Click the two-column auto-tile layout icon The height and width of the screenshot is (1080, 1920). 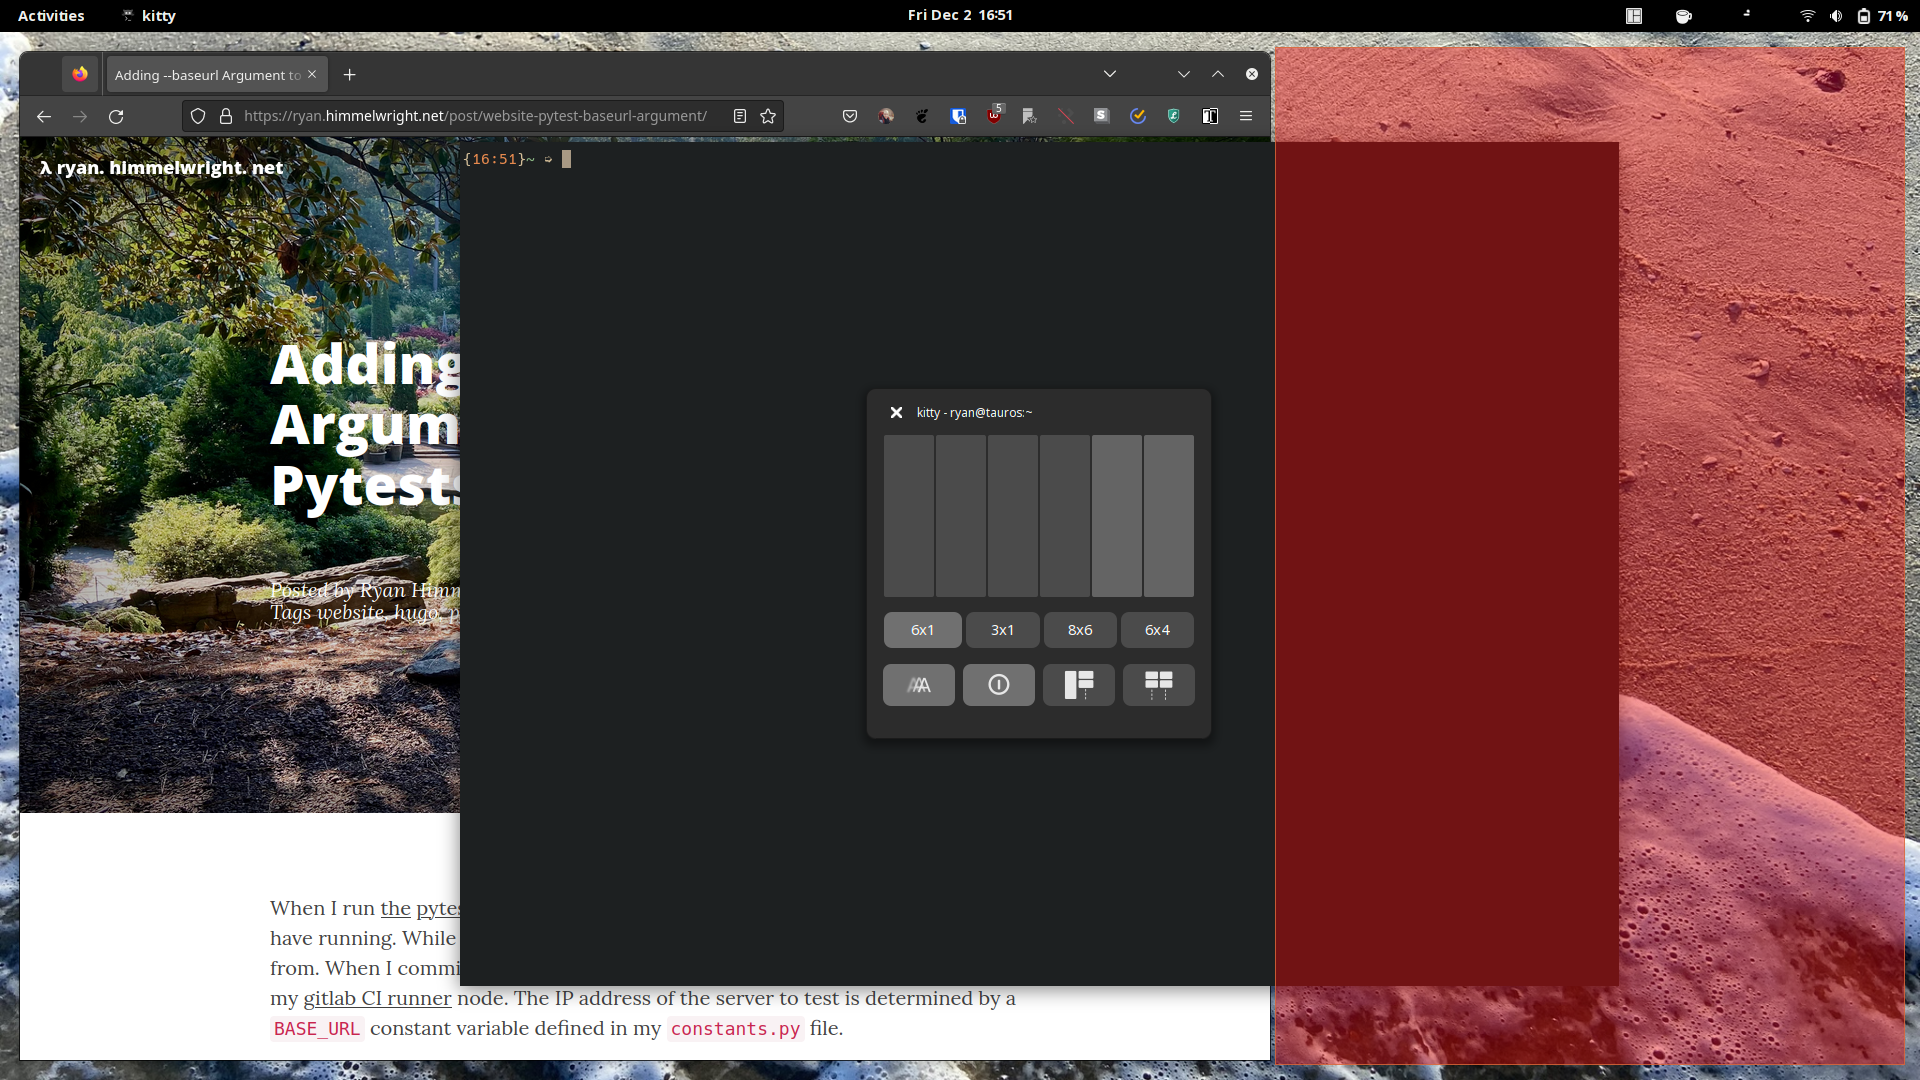pyautogui.click(x=1158, y=685)
